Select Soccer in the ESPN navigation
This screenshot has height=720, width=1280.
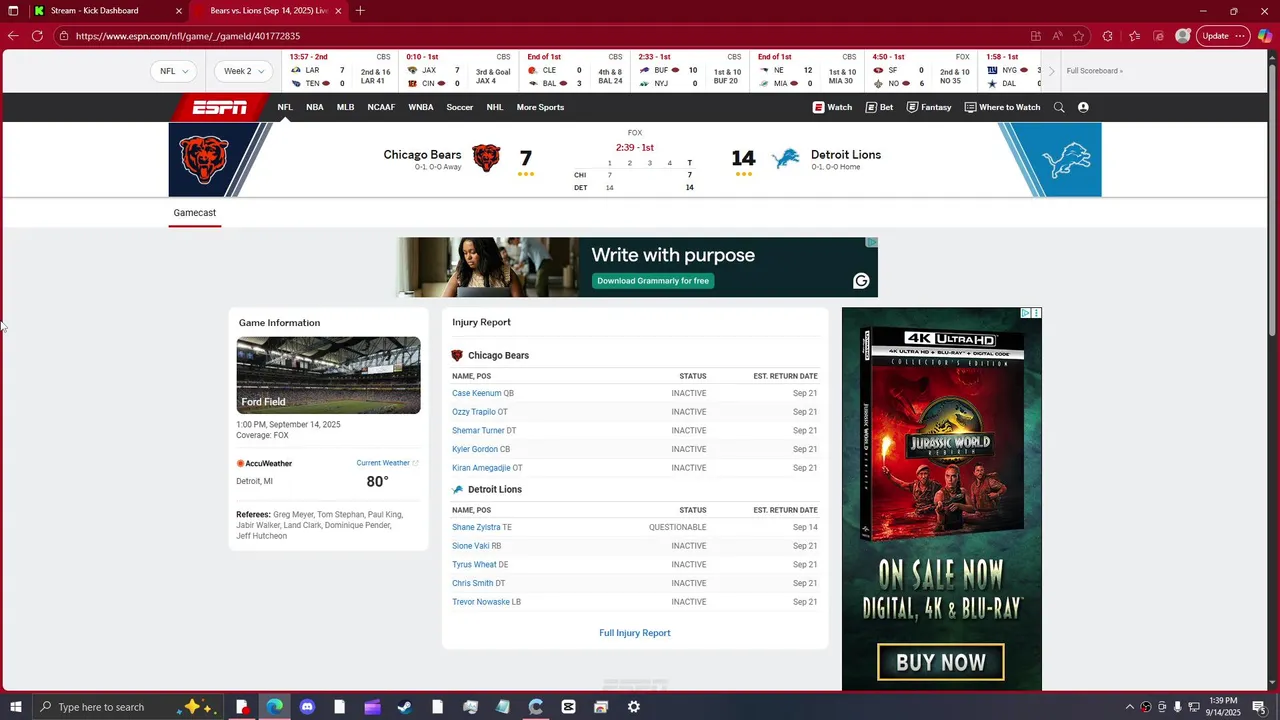coord(460,107)
